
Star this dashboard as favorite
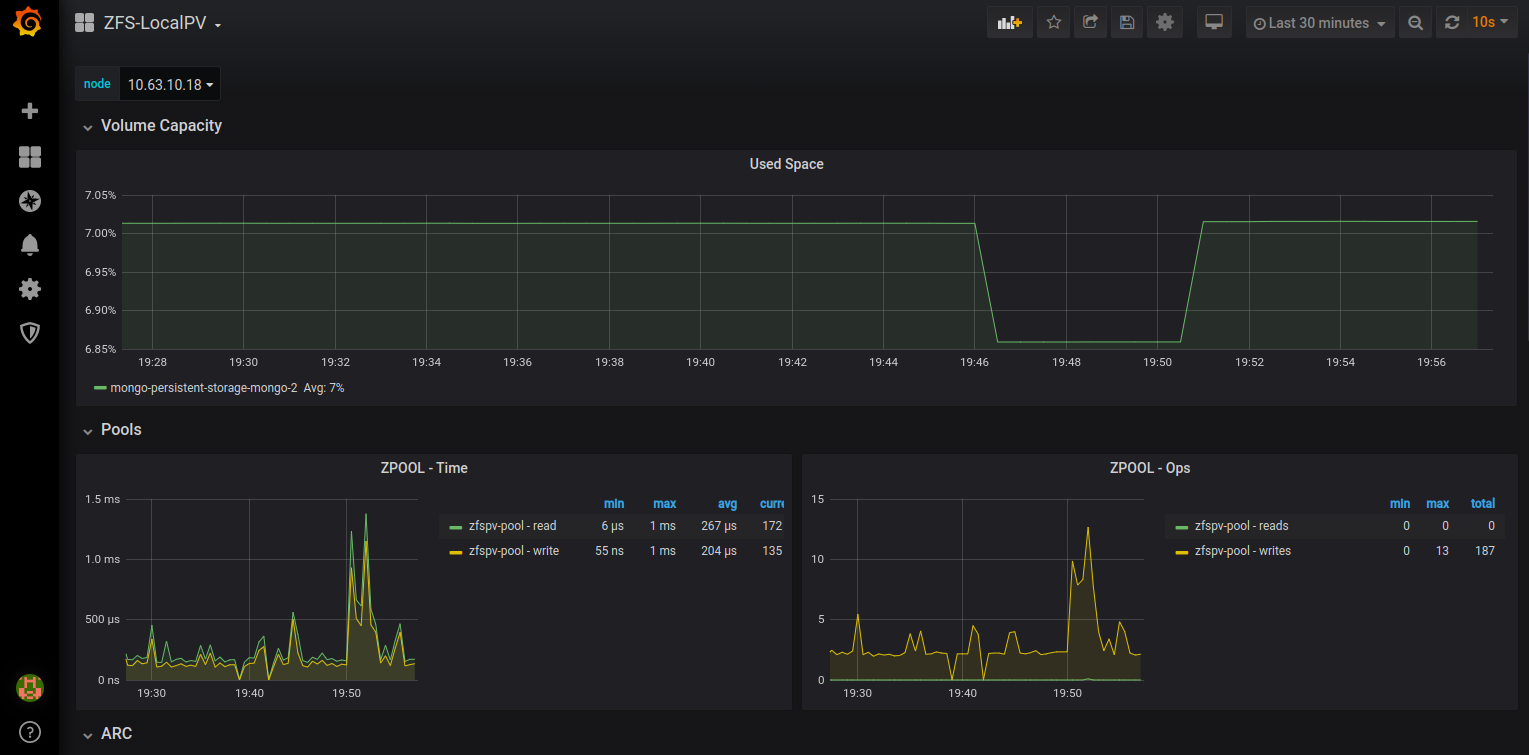(x=1053, y=23)
